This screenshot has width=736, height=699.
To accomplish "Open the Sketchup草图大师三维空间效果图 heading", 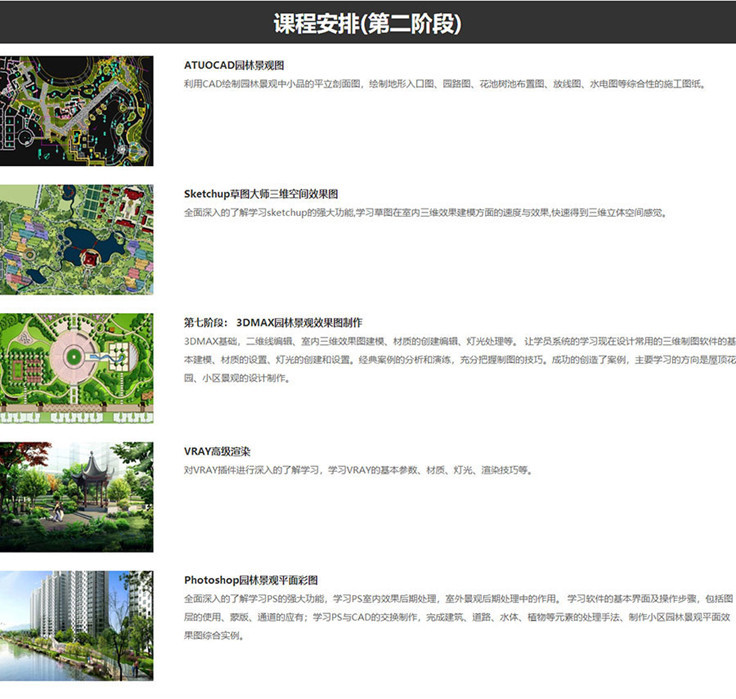I will pyautogui.click(x=261, y=194).
